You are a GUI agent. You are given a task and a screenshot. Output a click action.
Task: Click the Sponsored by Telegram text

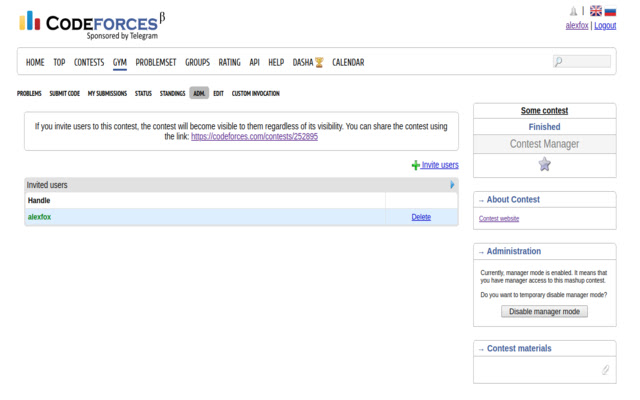(x=122, y=36)
